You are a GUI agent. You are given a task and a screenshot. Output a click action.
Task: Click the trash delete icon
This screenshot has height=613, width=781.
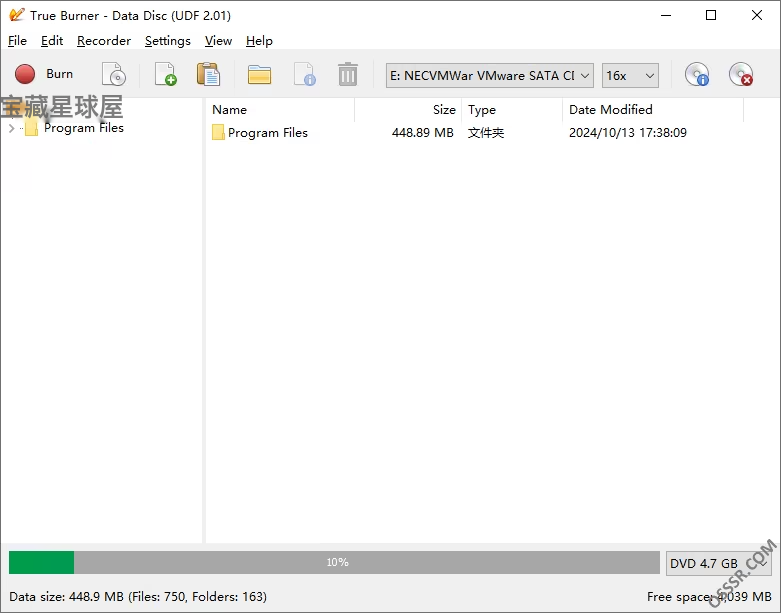tap(348, 75)
